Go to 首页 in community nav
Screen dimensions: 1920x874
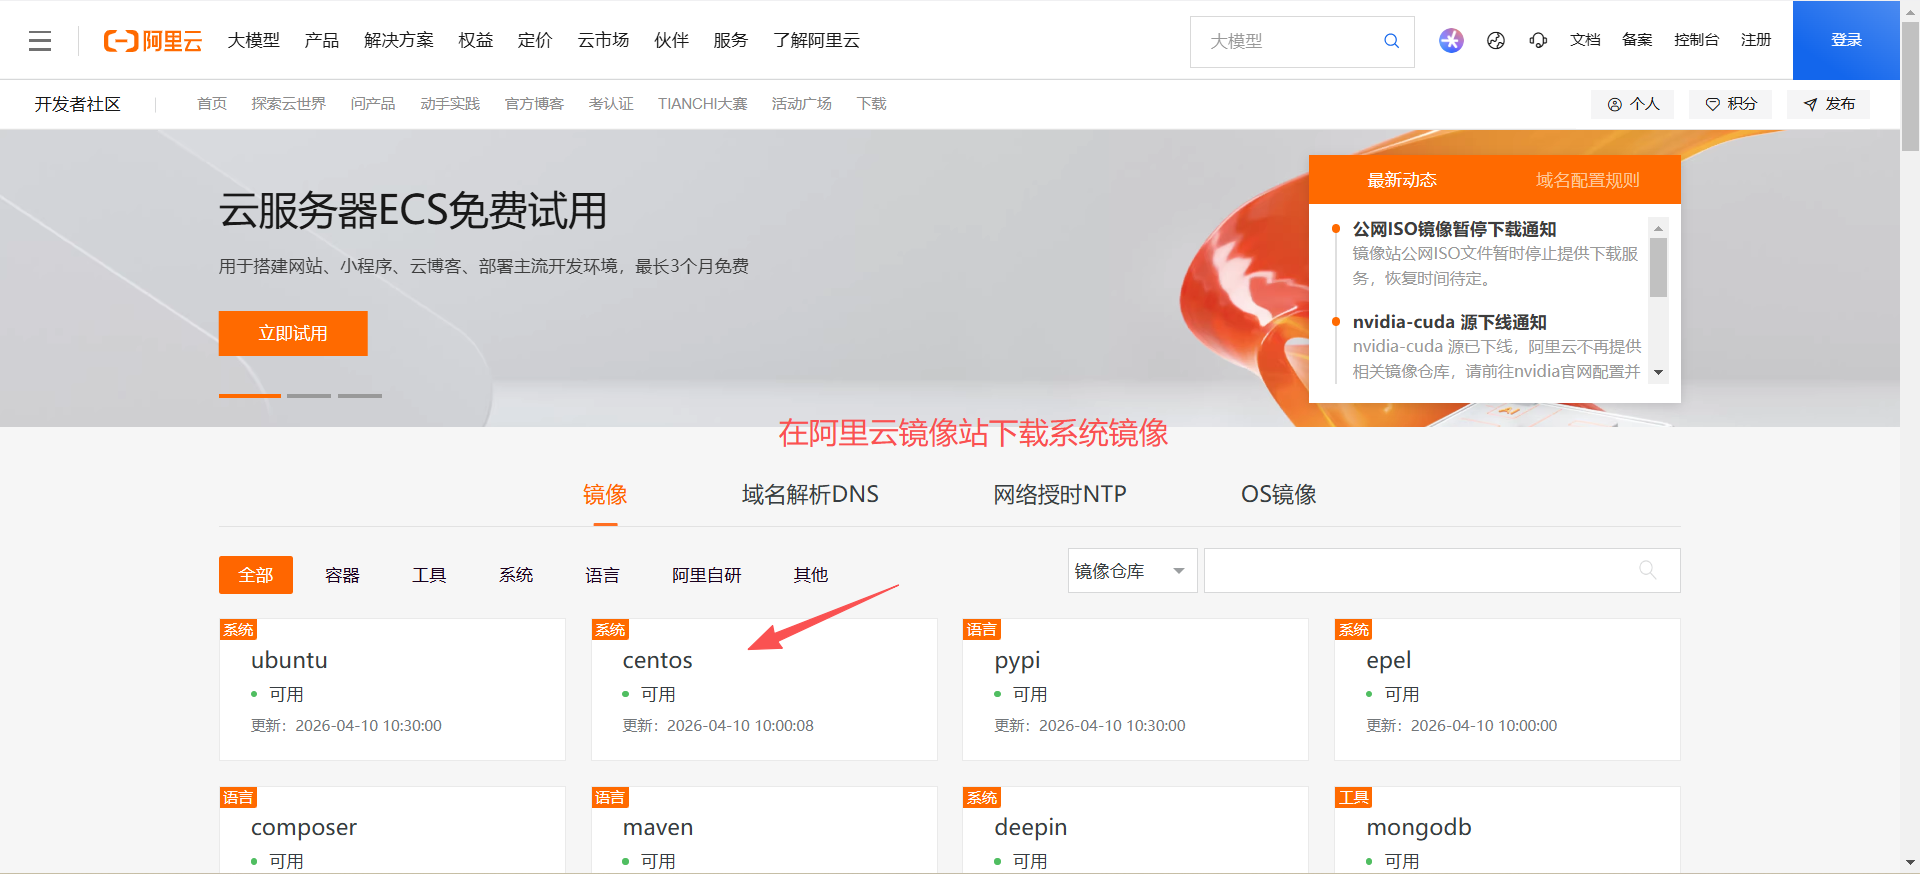[212, 104]
